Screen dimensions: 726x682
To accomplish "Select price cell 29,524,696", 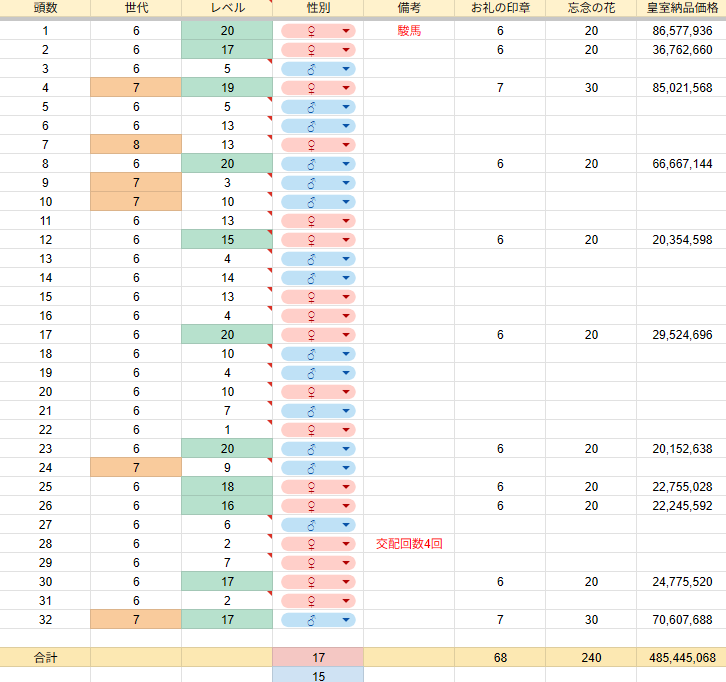I will pyautogui.click(x=682, y=335).
